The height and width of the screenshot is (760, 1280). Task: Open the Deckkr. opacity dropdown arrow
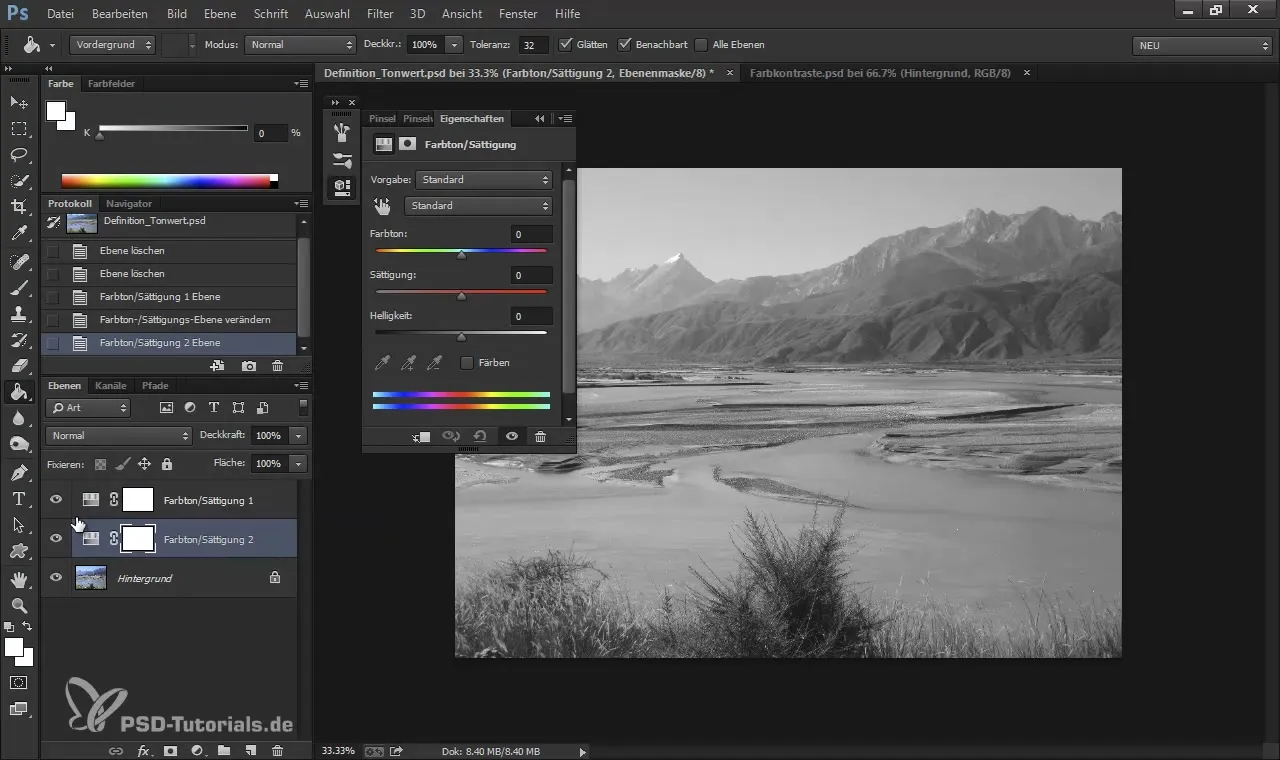coord(454,45)
